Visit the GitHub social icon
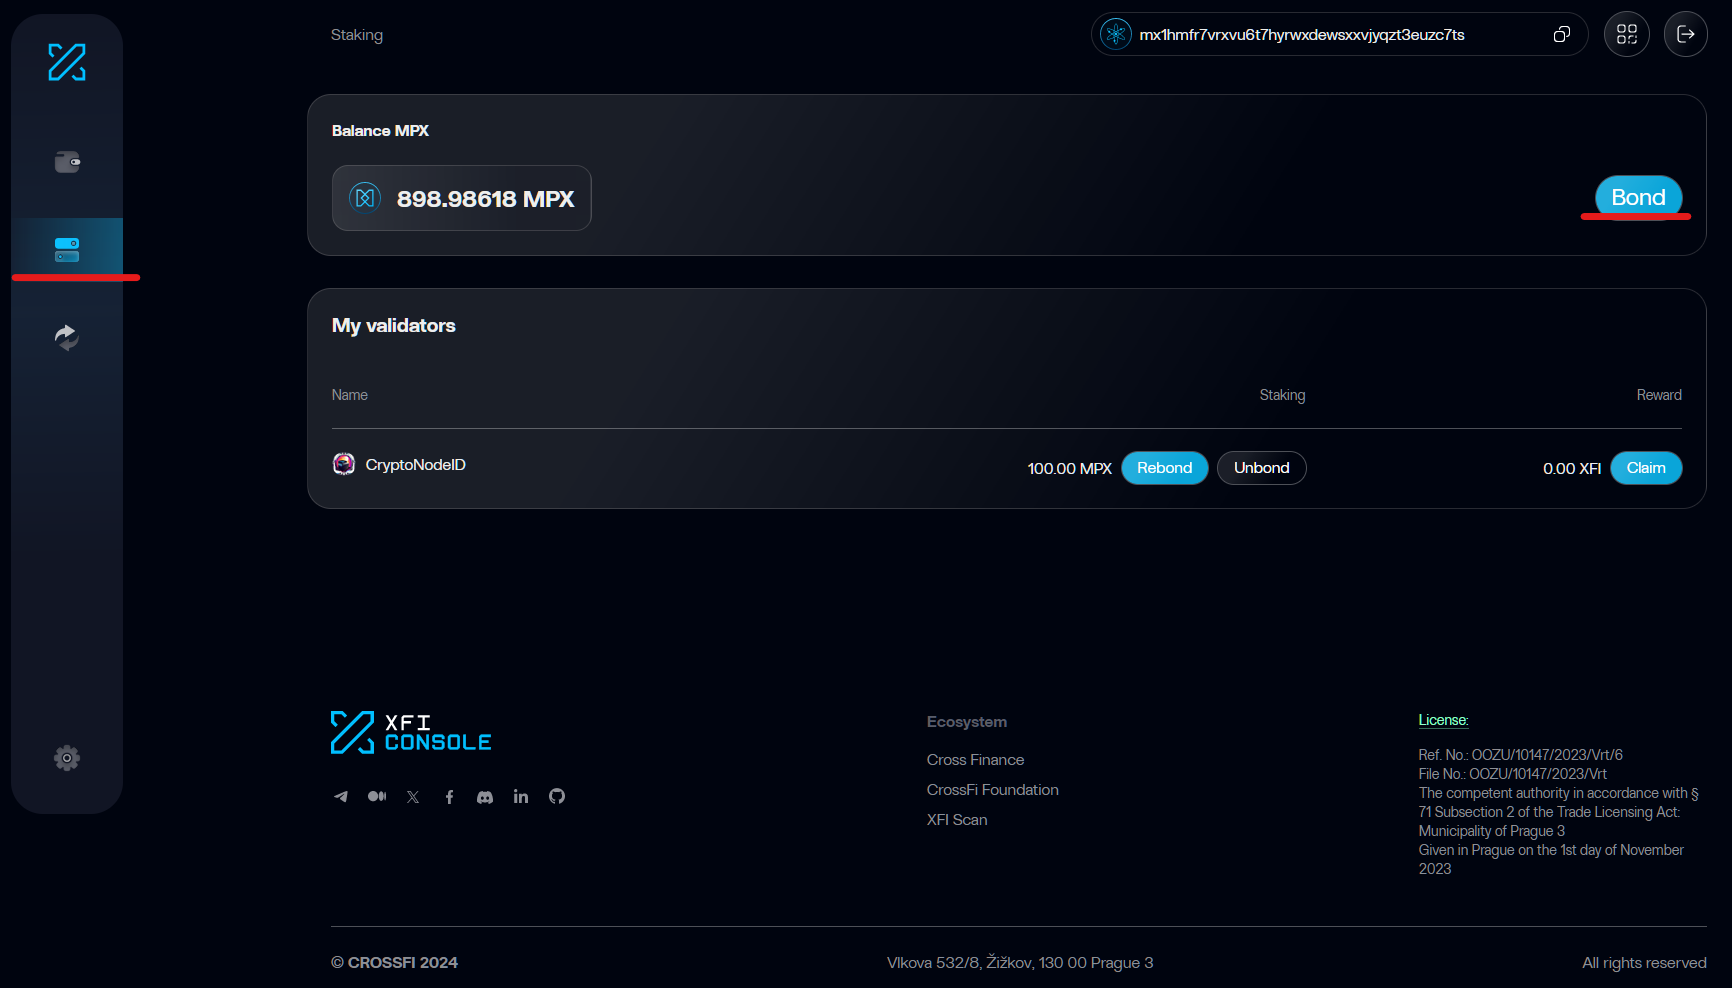This screenshot has height=988, width=1732. tap(557, 797)
